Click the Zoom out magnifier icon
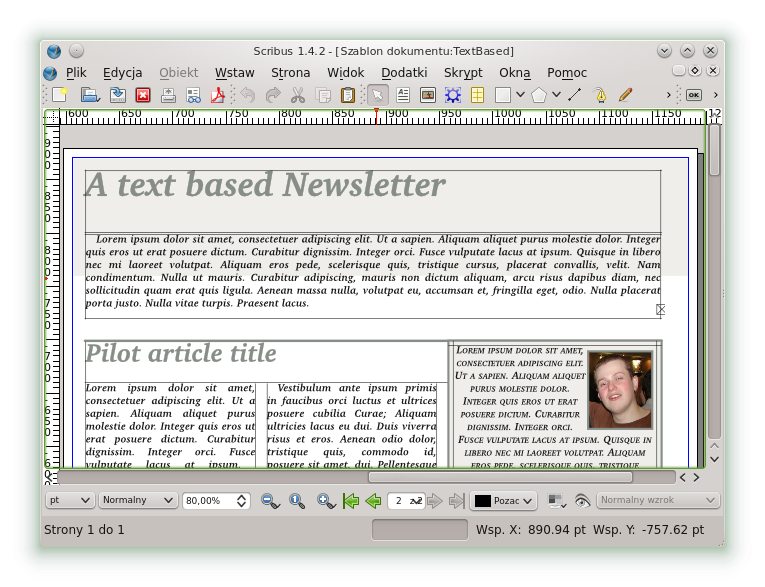 [x=268, y=500]
